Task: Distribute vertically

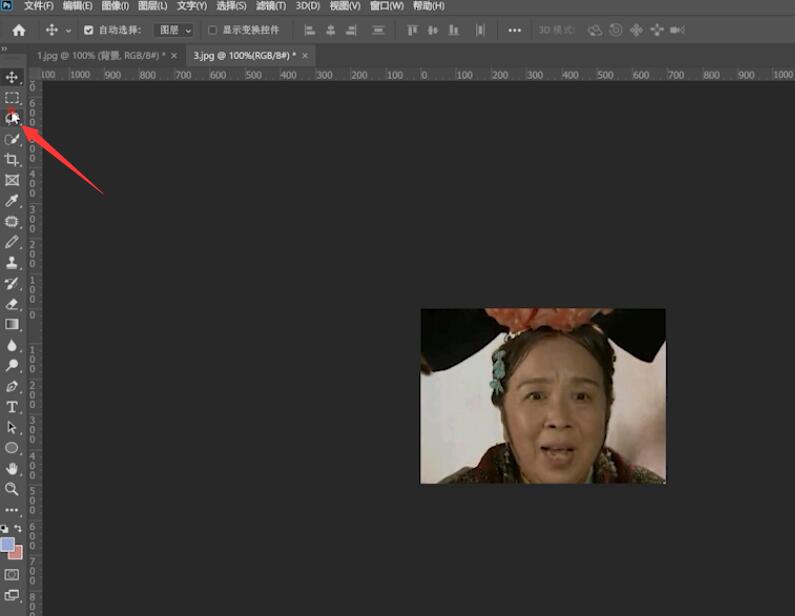Action: pyautogui.click(x=378, y=30)
